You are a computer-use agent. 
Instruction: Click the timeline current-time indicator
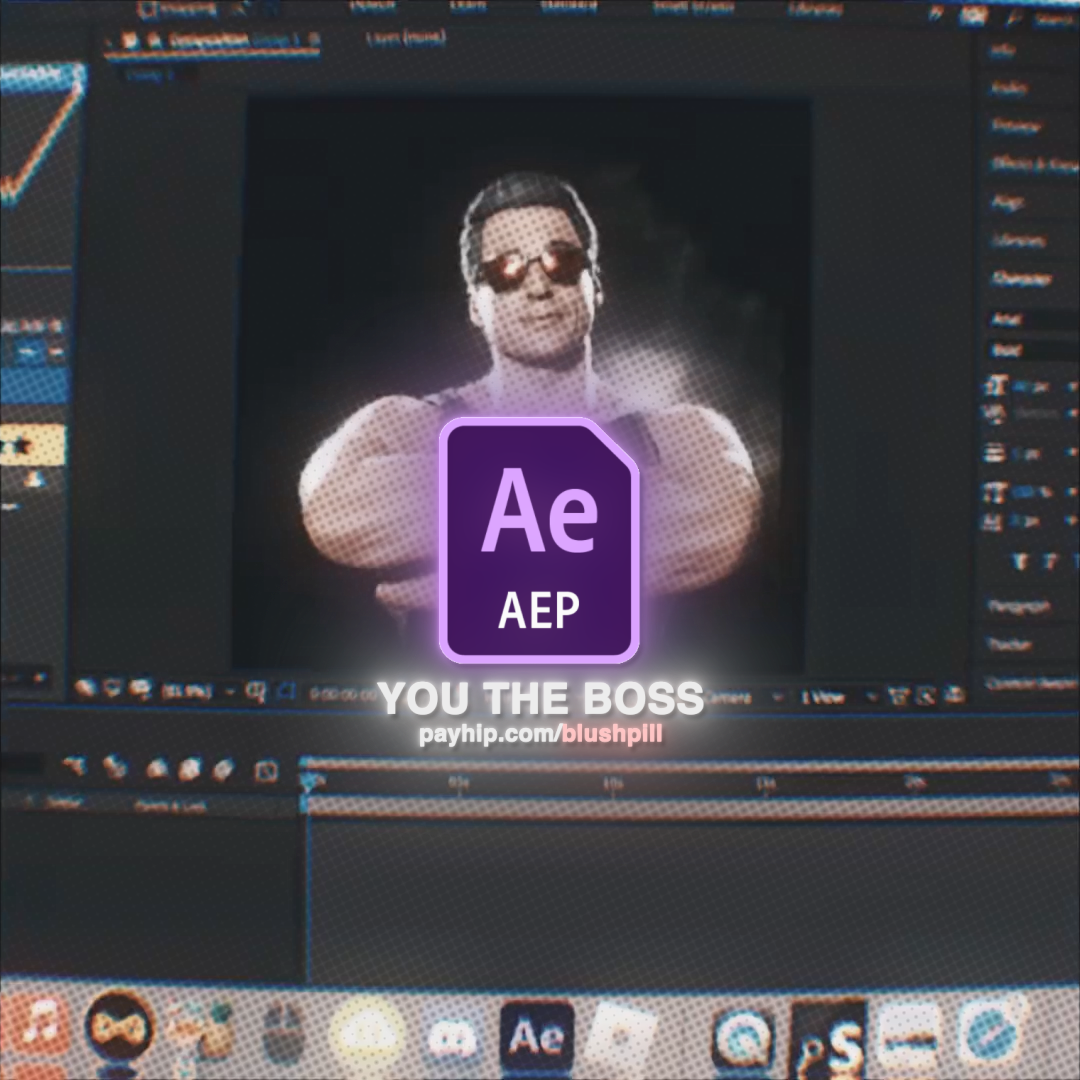pos(309,781)
